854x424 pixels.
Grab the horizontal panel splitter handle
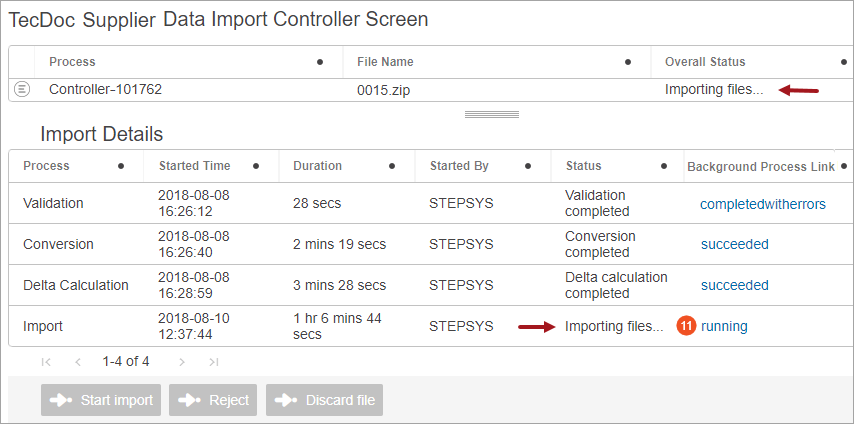click(x=492, y=114)
